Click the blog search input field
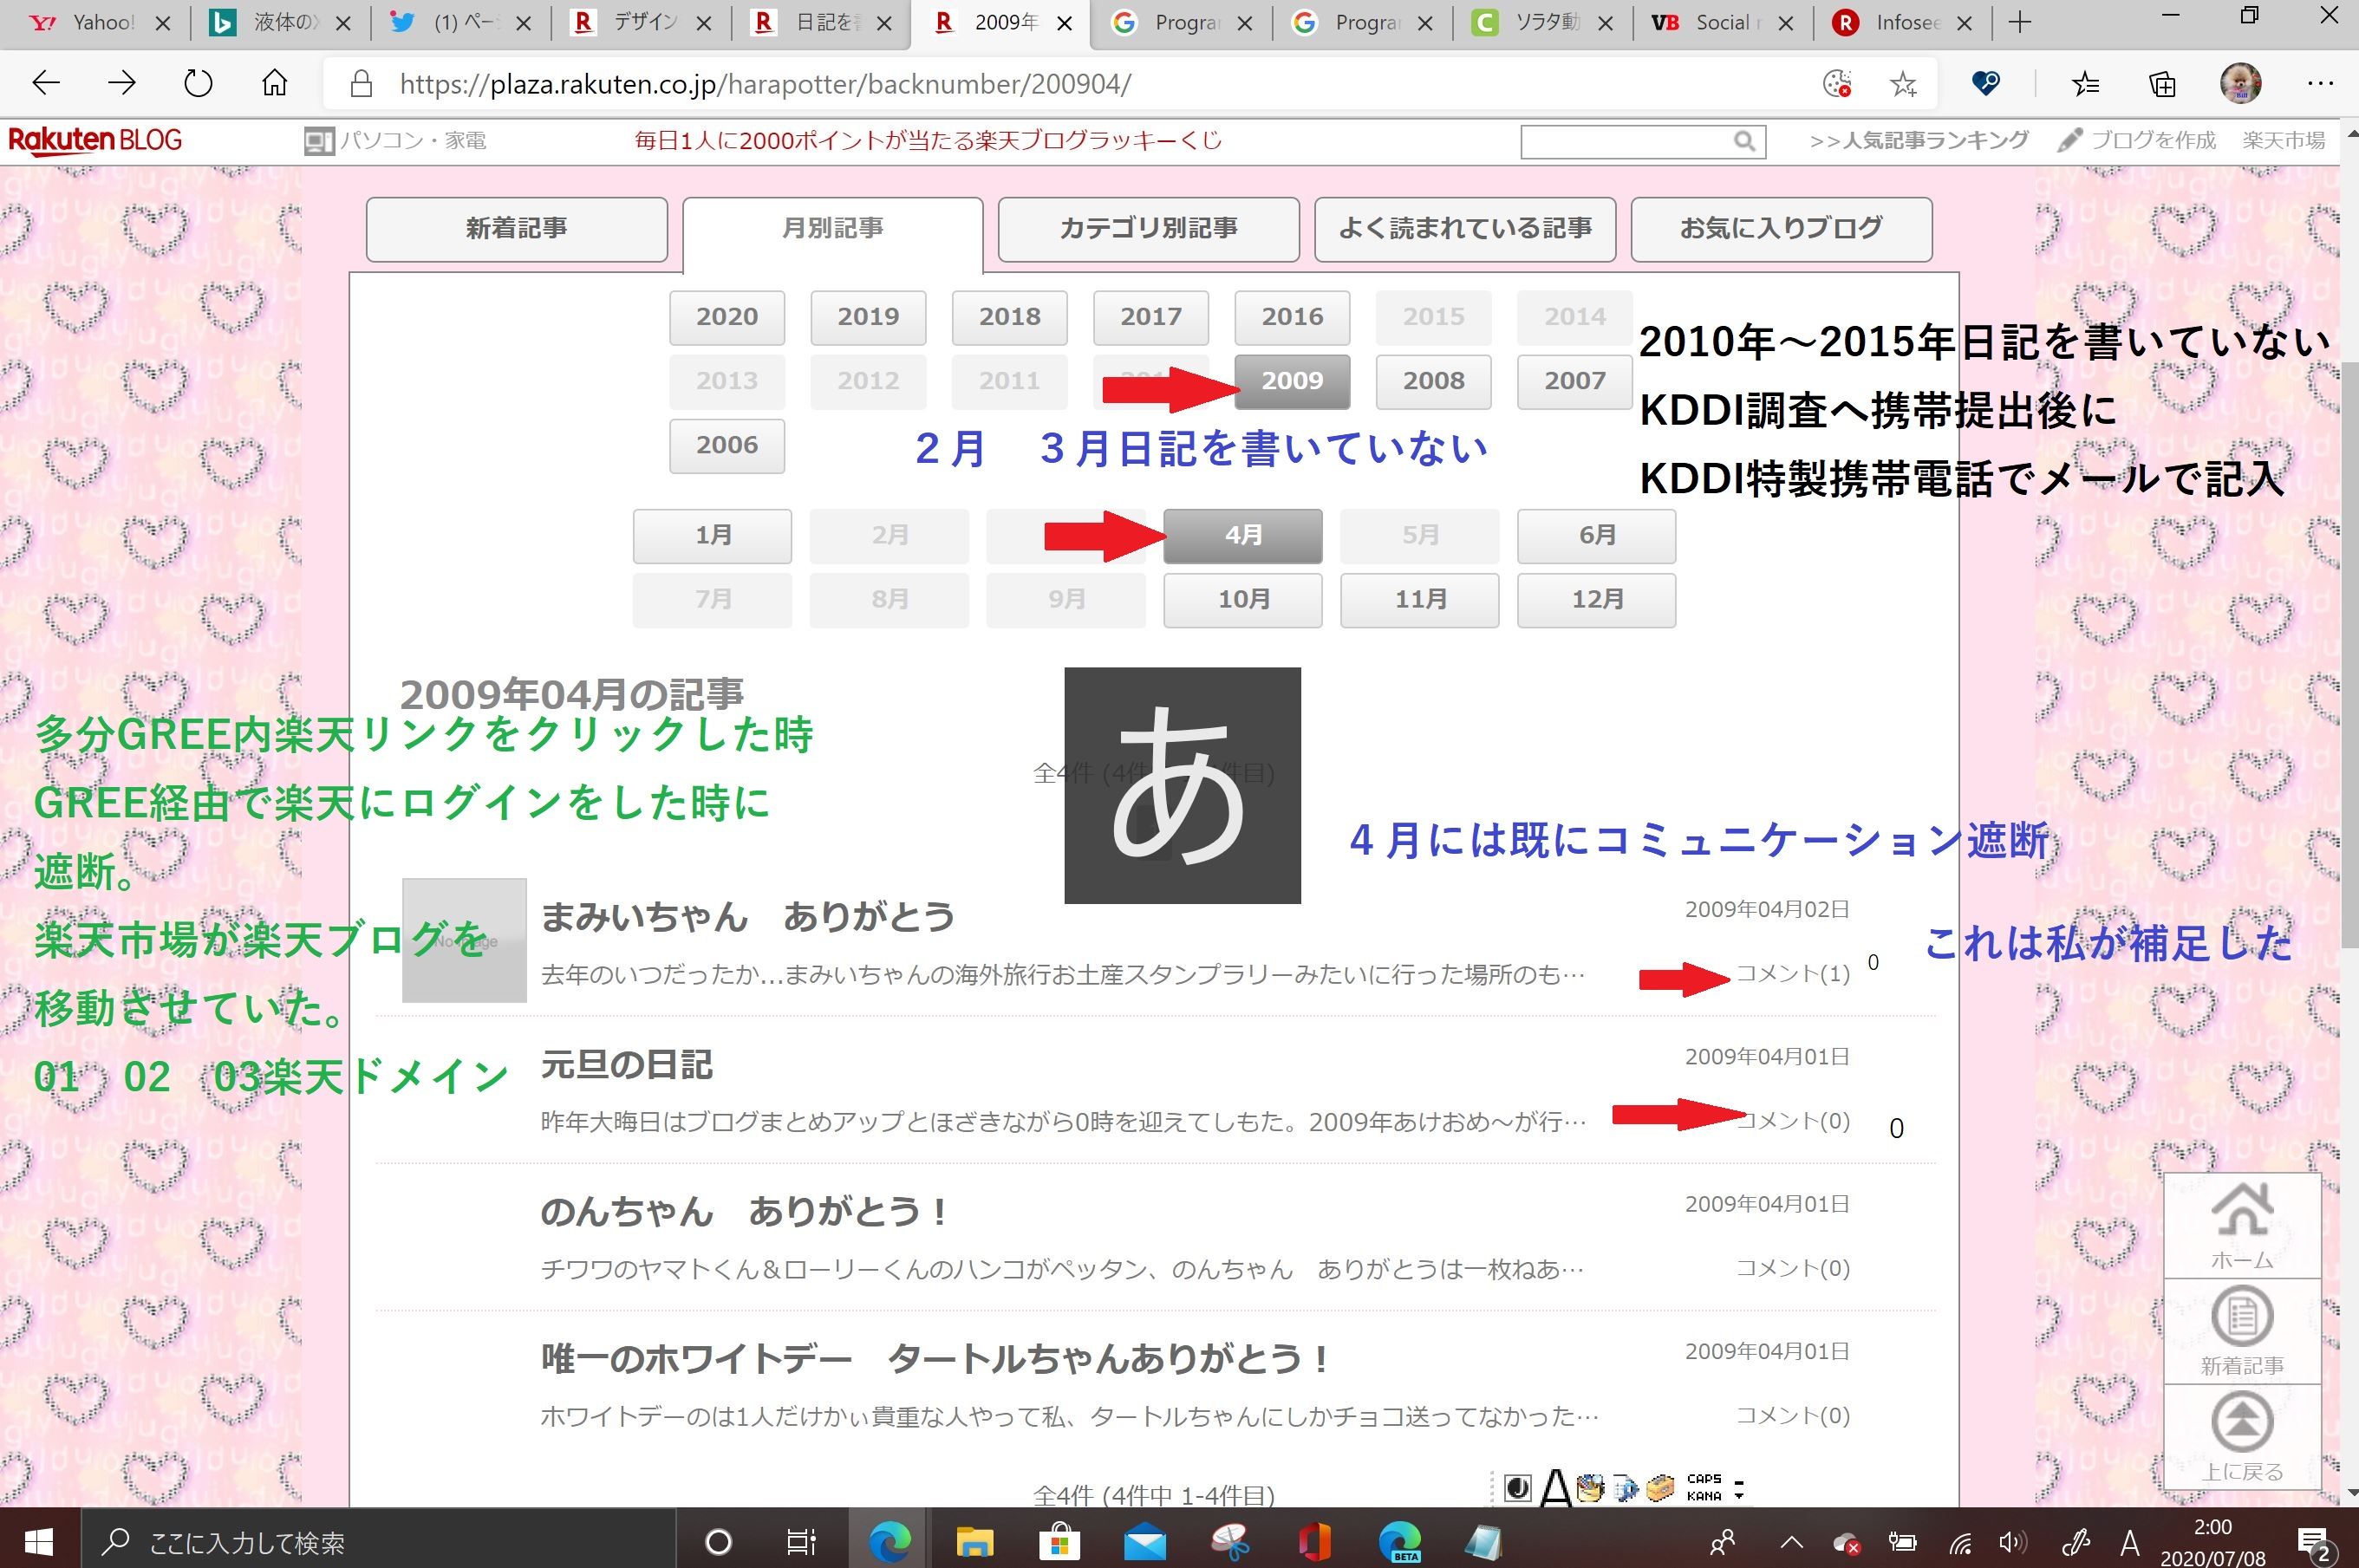Screen dimensions: 2359x1568 pyautogui.click(x=1626, y=141)
